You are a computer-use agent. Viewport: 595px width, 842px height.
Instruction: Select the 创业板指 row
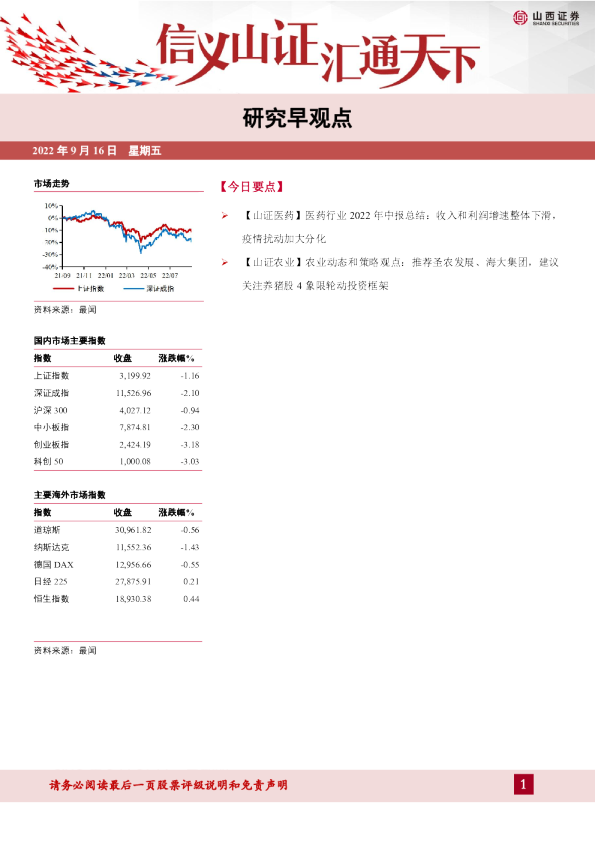click(x=117, y=445)
